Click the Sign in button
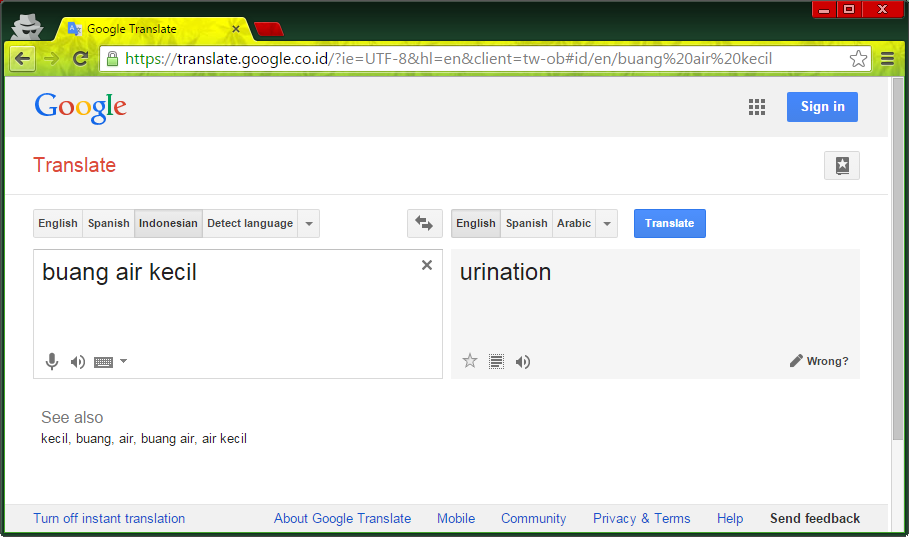The width and height of the screenshot is (909, 537). 822,107
